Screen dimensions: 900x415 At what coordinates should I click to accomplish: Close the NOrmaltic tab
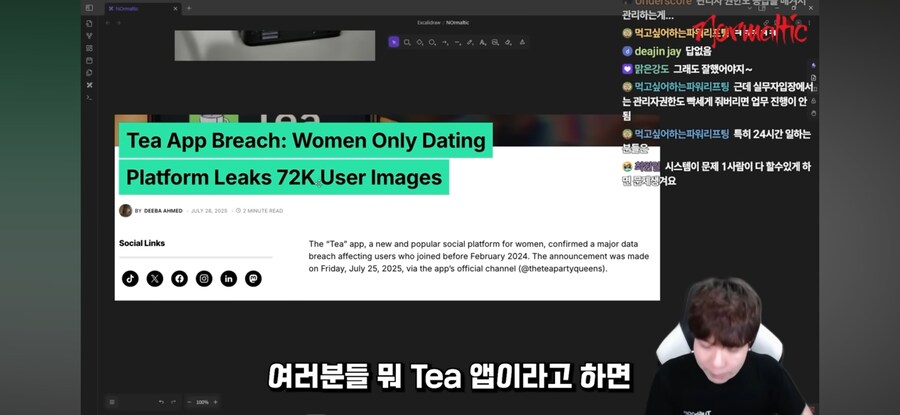pyautogui.click(x=175, y=9)
